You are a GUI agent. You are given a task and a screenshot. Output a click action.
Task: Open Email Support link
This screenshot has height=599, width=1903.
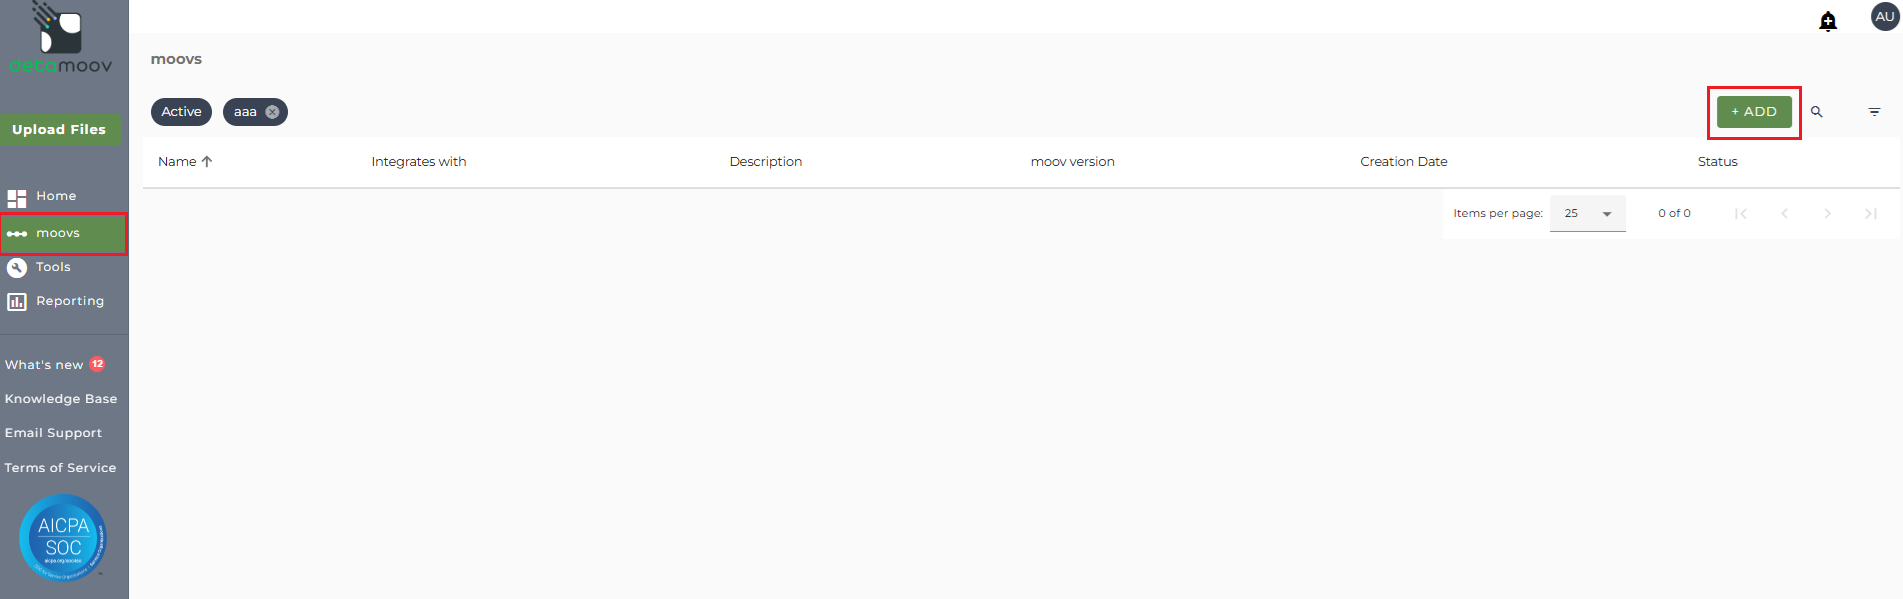tap(53, 433)
